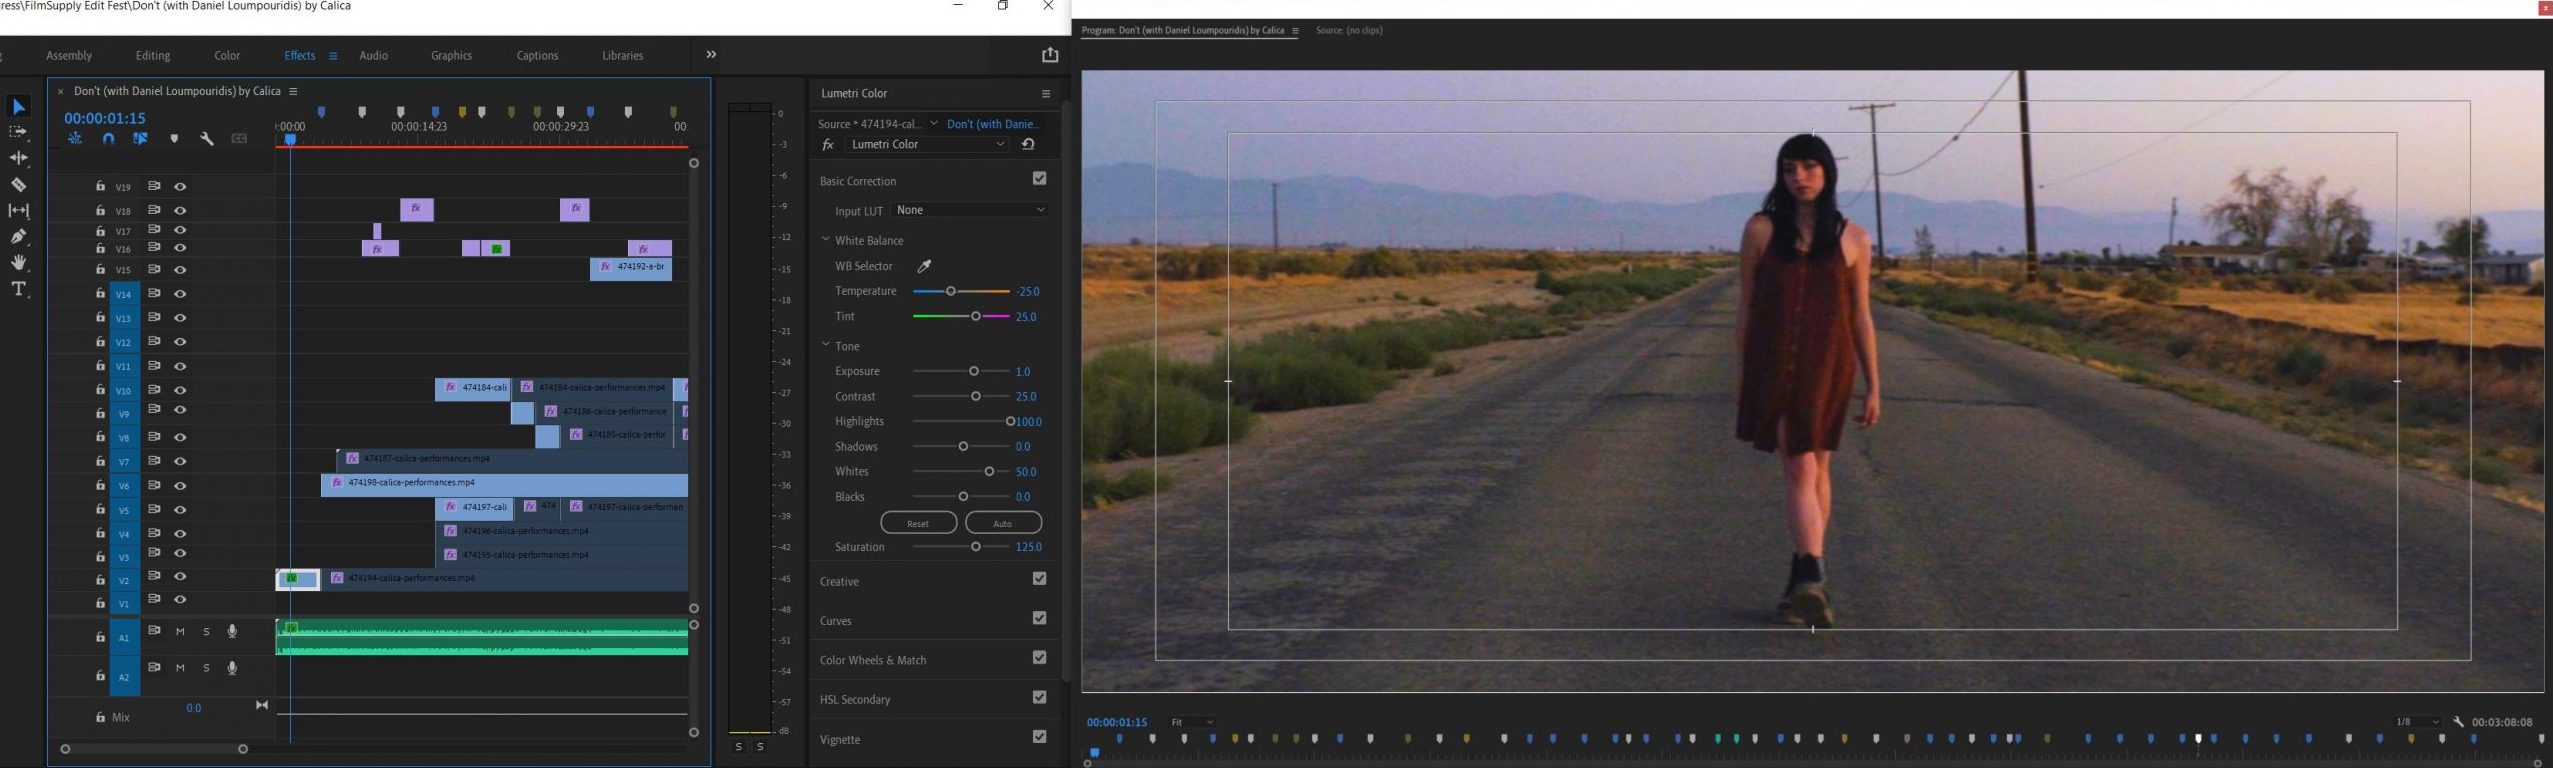Toggle timeline Snap magnet icon
This screenshot has width=2553, height=768.
108,139
